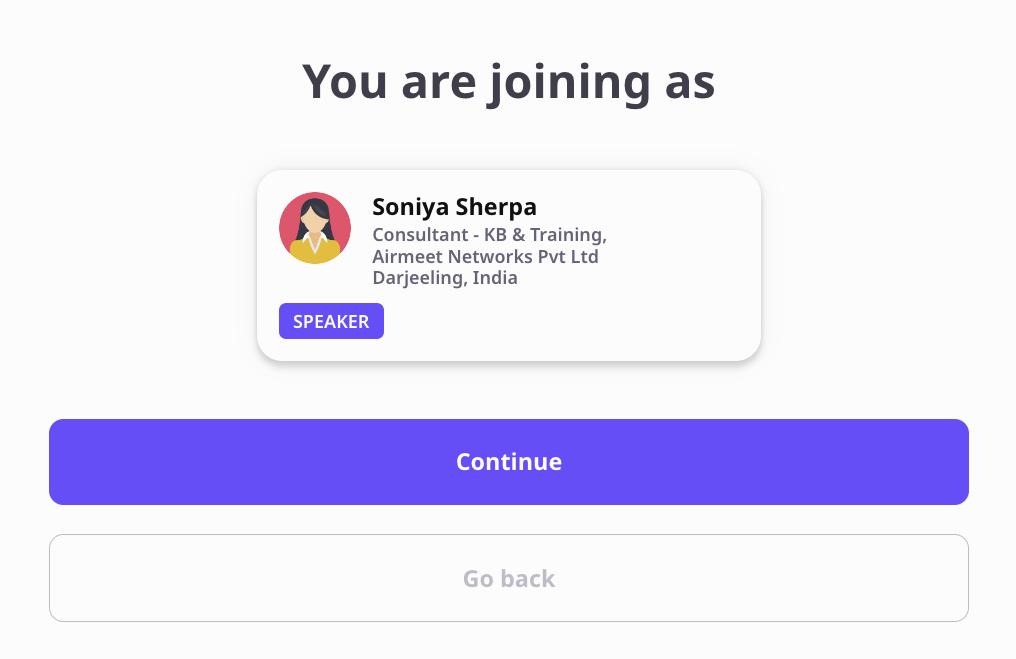Click the right edge of Go back button
The image size is (1016, 659).
tap(960, 578)
